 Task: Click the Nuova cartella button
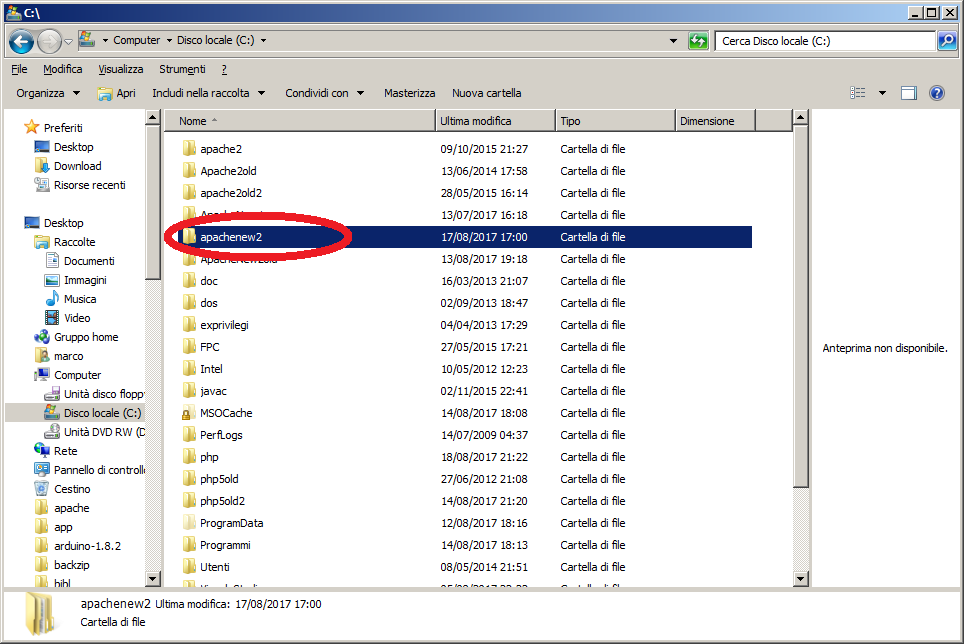pos(486,93)
